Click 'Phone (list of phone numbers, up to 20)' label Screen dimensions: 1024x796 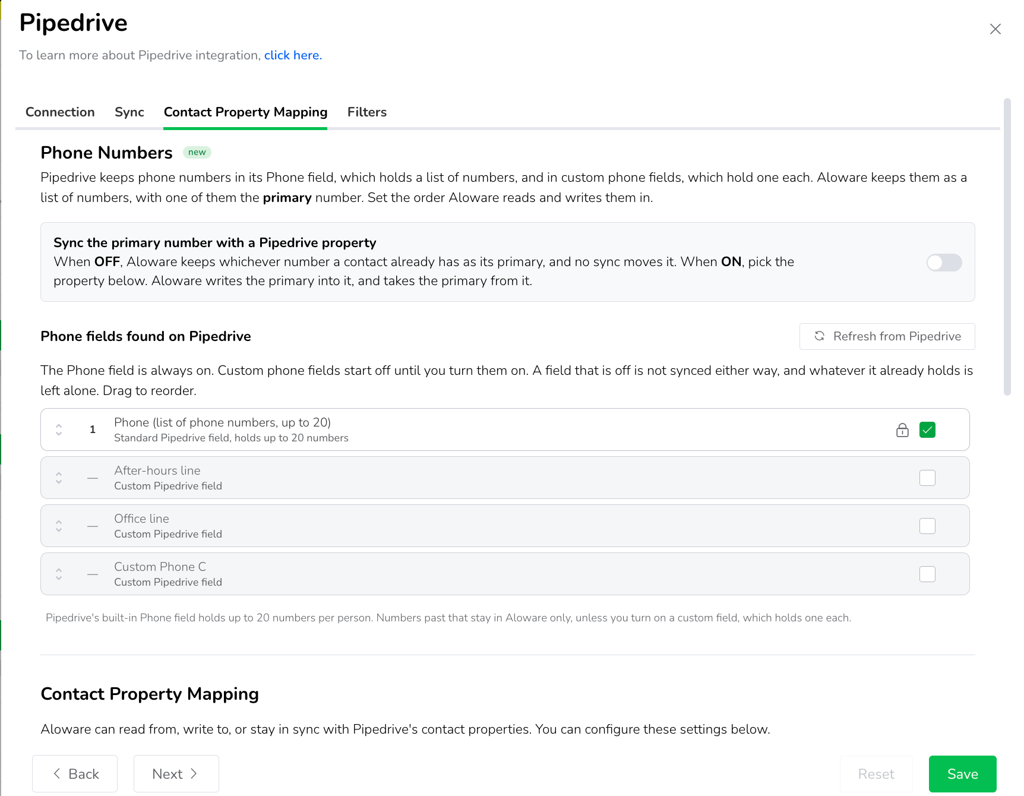point(223,422)
